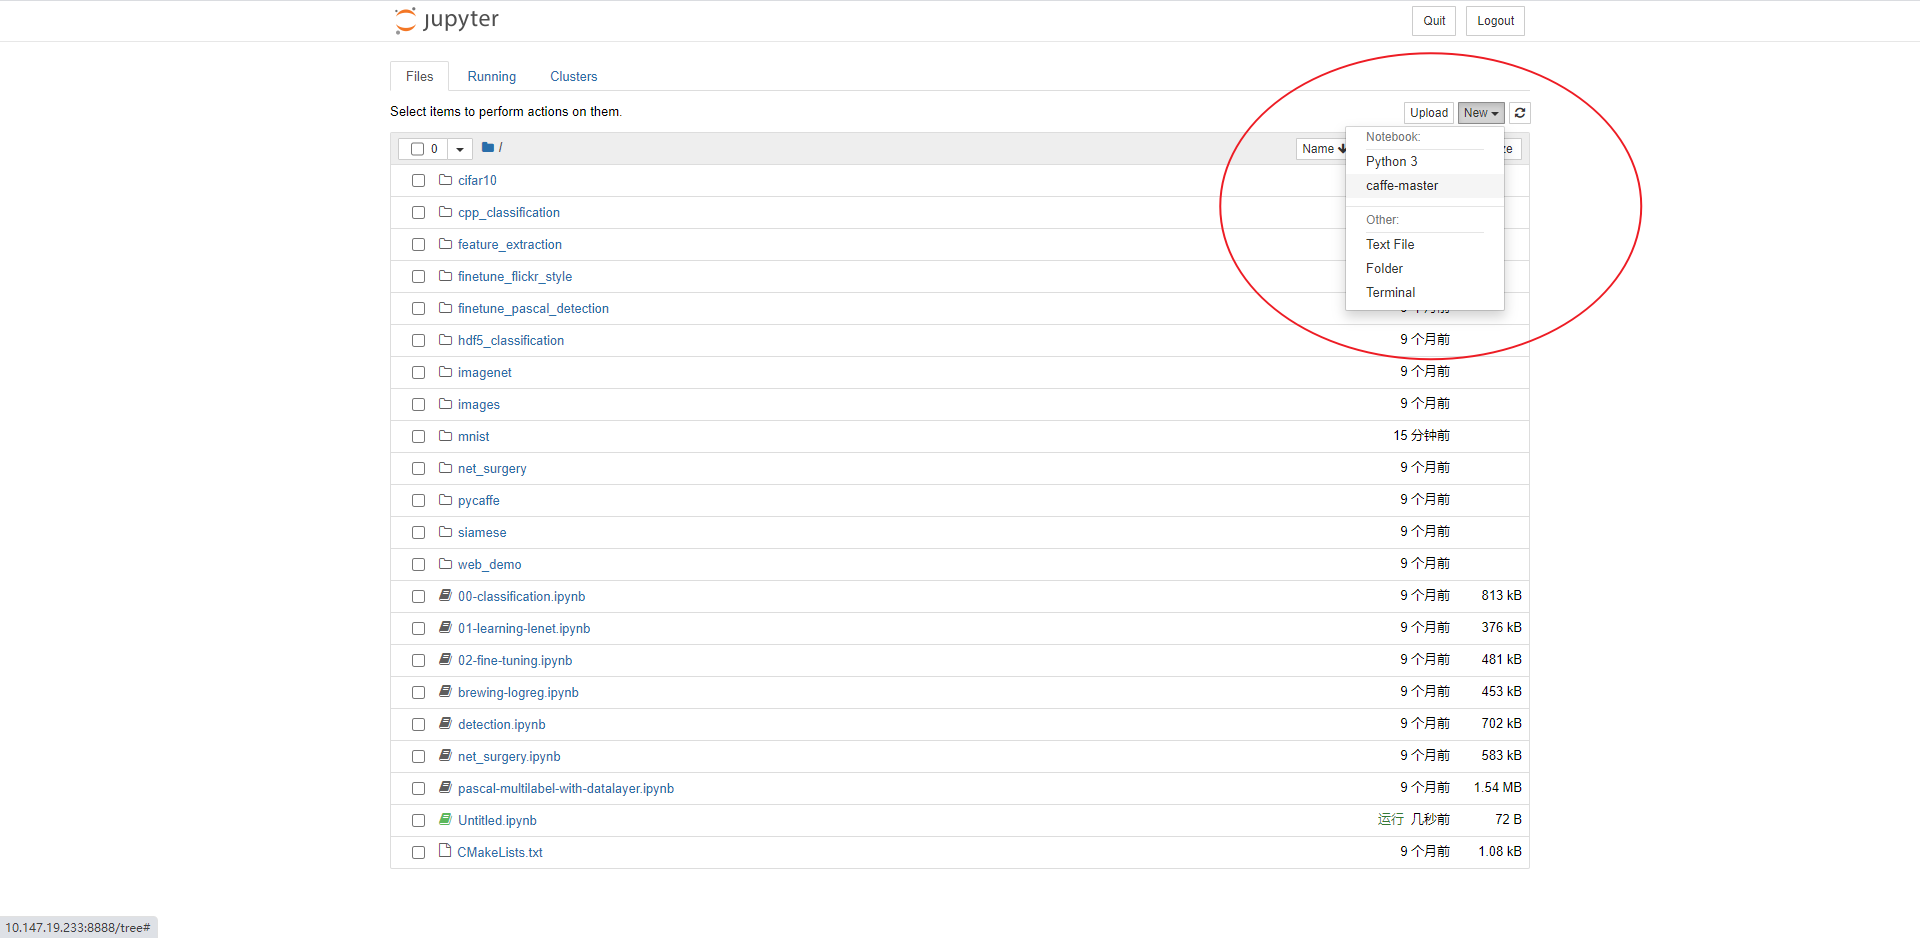This screenshot has height=938, width=1920.
Task: Create a new Folder from menu
Action: click(1424, 269)
